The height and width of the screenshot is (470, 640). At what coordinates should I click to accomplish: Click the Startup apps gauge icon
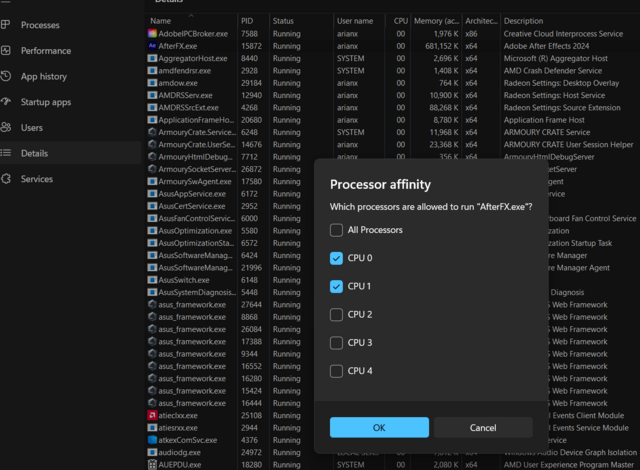[7, 102]
